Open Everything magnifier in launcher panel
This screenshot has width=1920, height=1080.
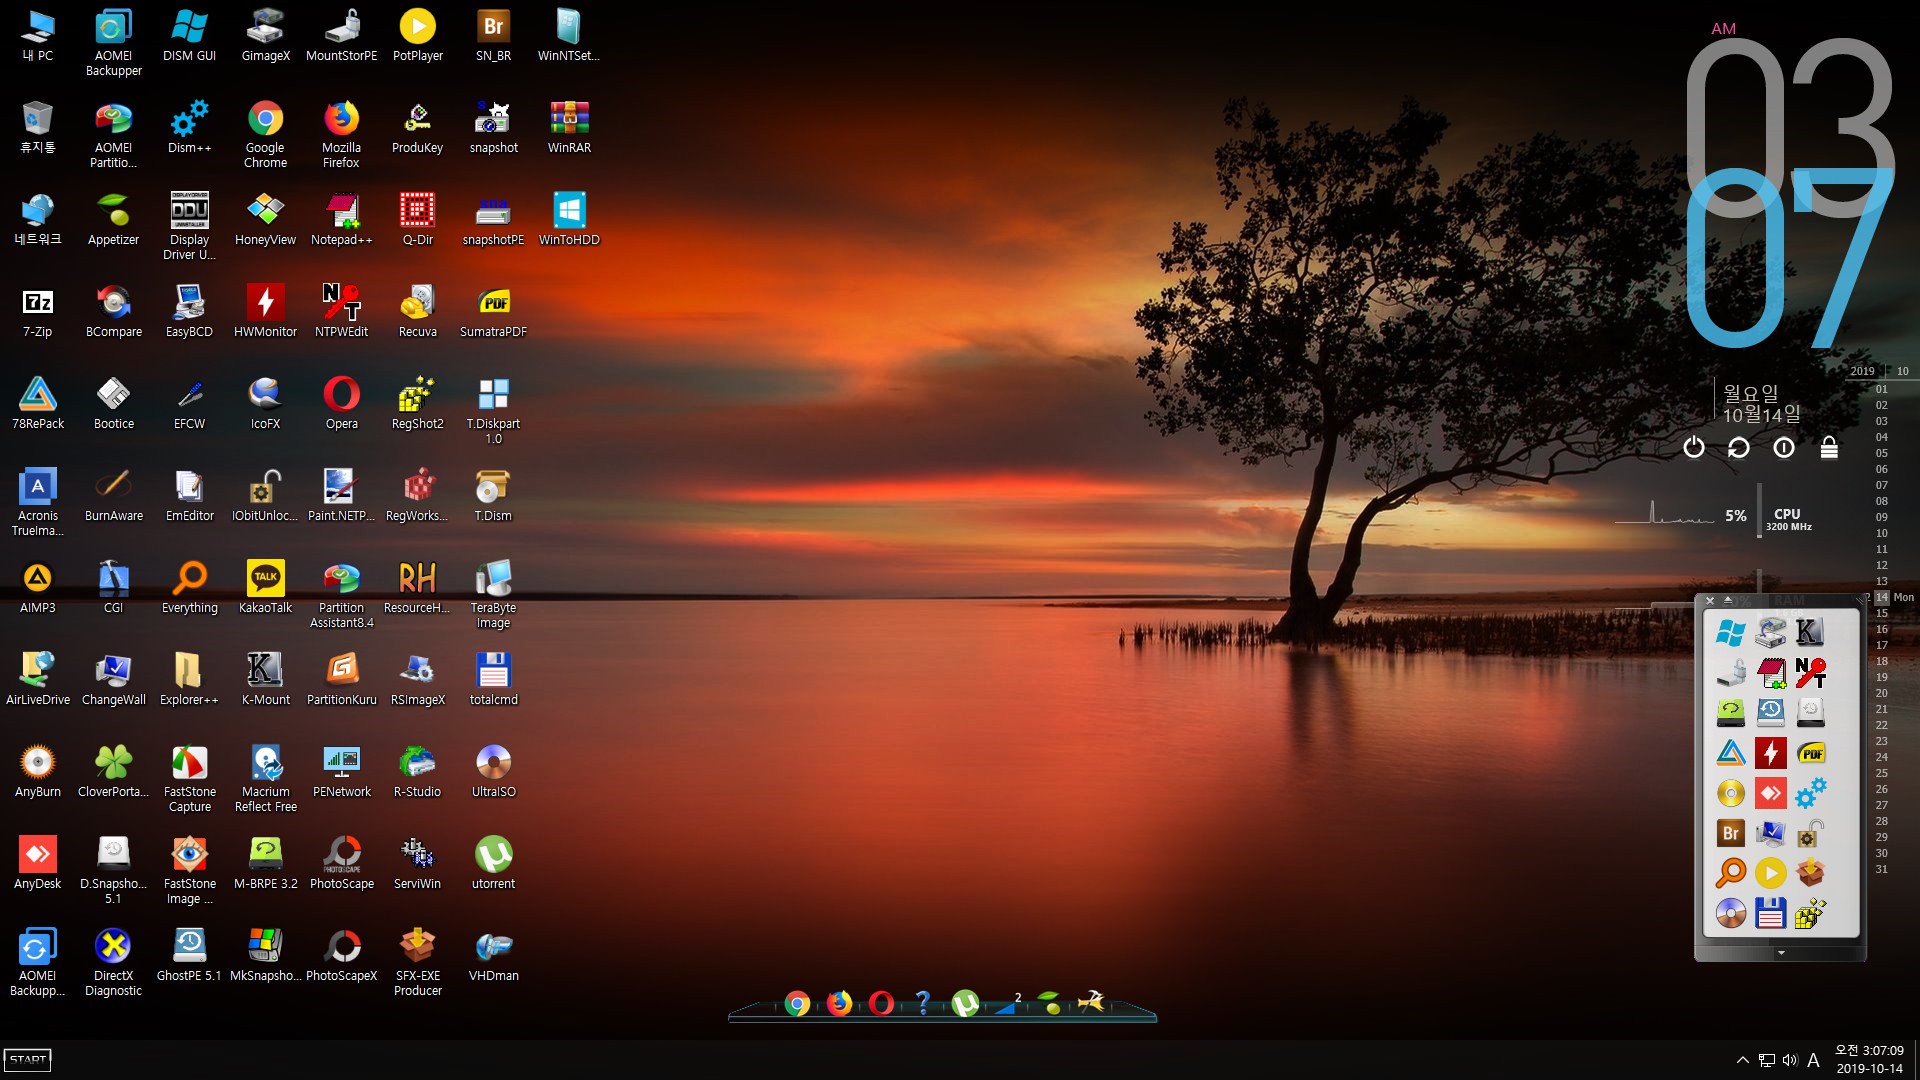click(x=1730, y=872)
